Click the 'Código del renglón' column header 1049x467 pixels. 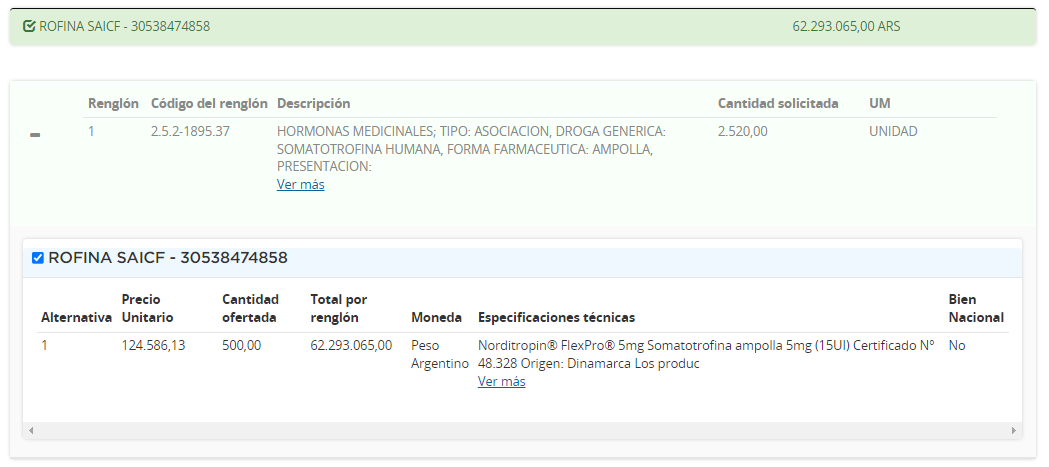[x=209, y=103]
